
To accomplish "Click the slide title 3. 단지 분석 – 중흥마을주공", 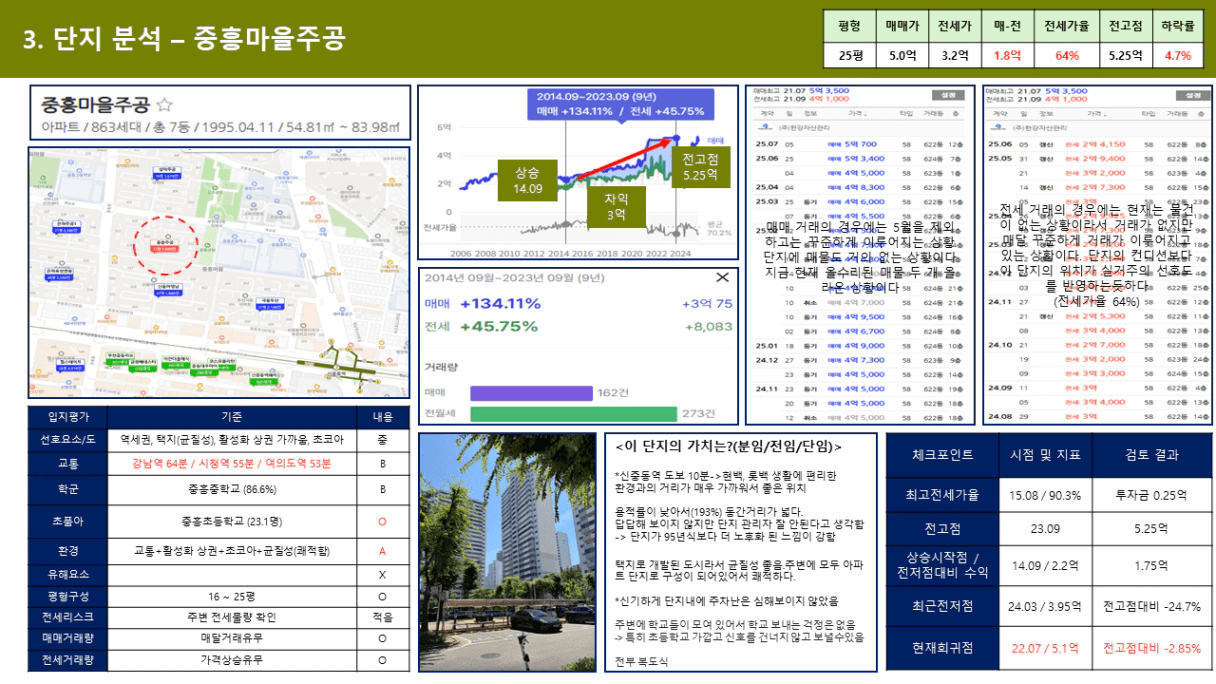I will 185,40.
